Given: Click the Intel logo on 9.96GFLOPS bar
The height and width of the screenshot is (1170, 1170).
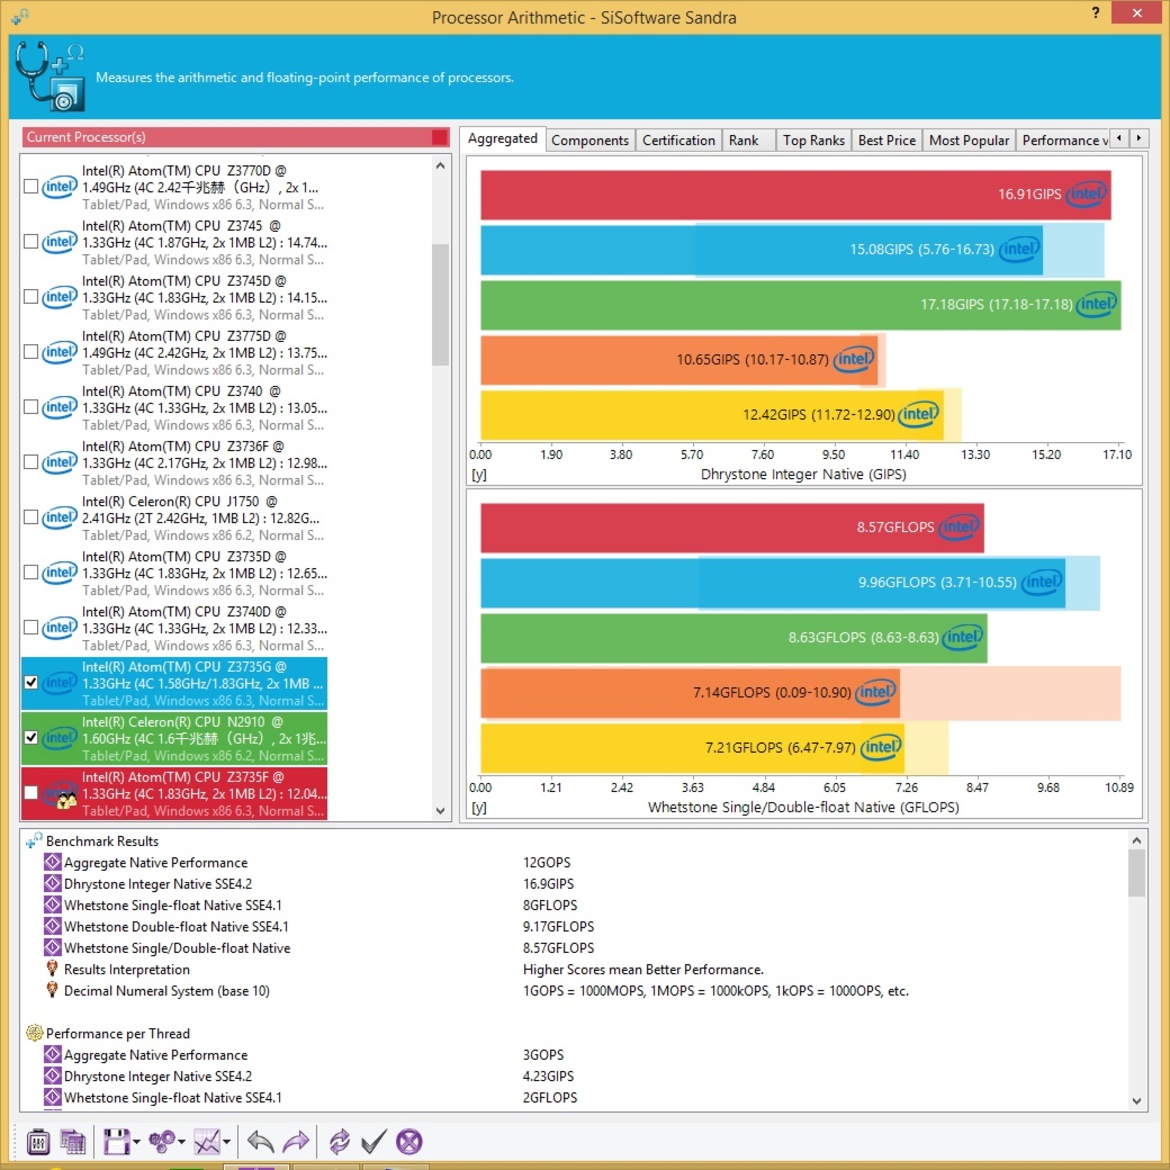Looking at the screenshot, I should click(1042, 582).
